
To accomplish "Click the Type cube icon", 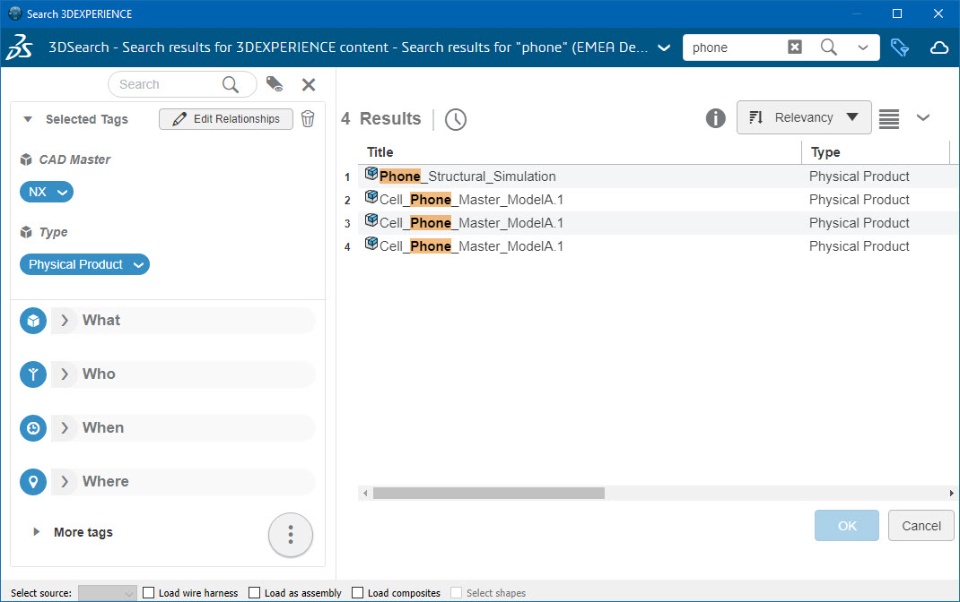I will click(x=26, y=232).
